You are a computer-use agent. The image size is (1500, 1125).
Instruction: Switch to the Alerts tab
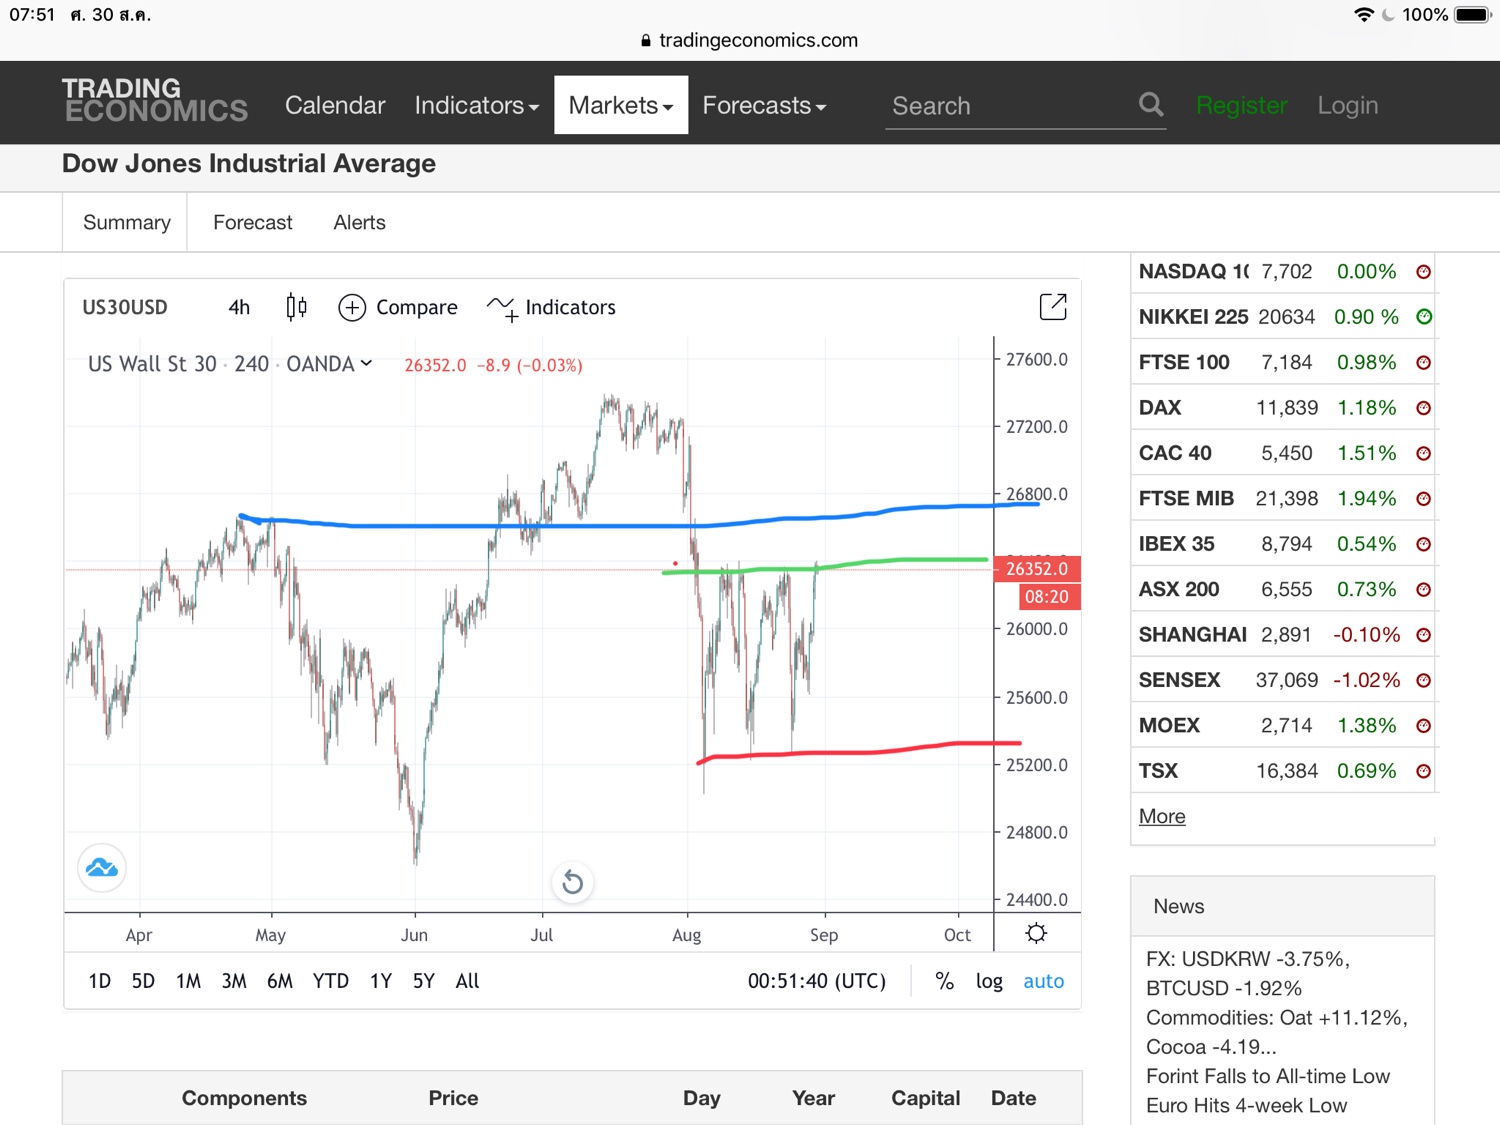tap(359, 222)
